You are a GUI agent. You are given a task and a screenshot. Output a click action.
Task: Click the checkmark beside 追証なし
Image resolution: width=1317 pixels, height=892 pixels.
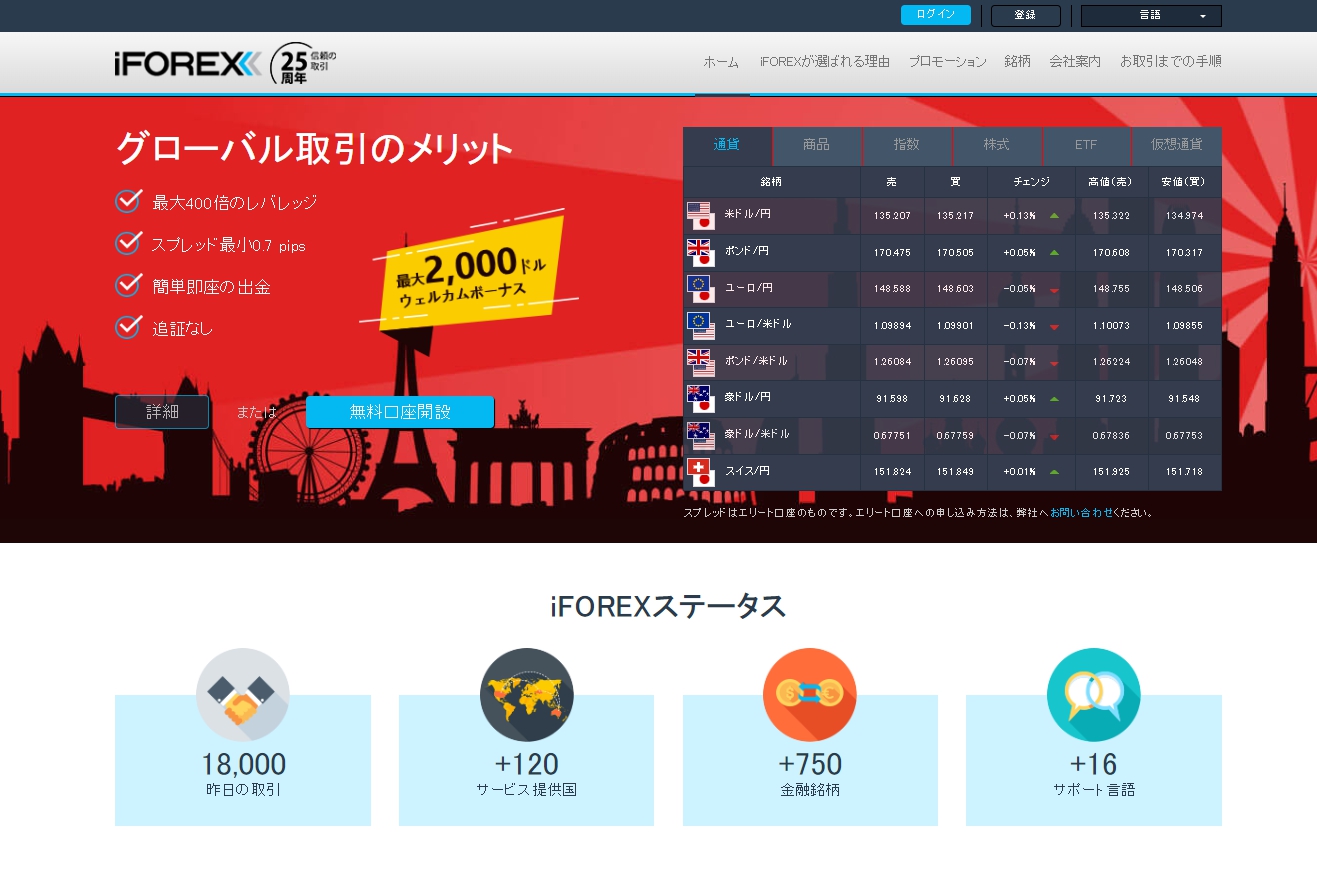(x=128, y=327)
